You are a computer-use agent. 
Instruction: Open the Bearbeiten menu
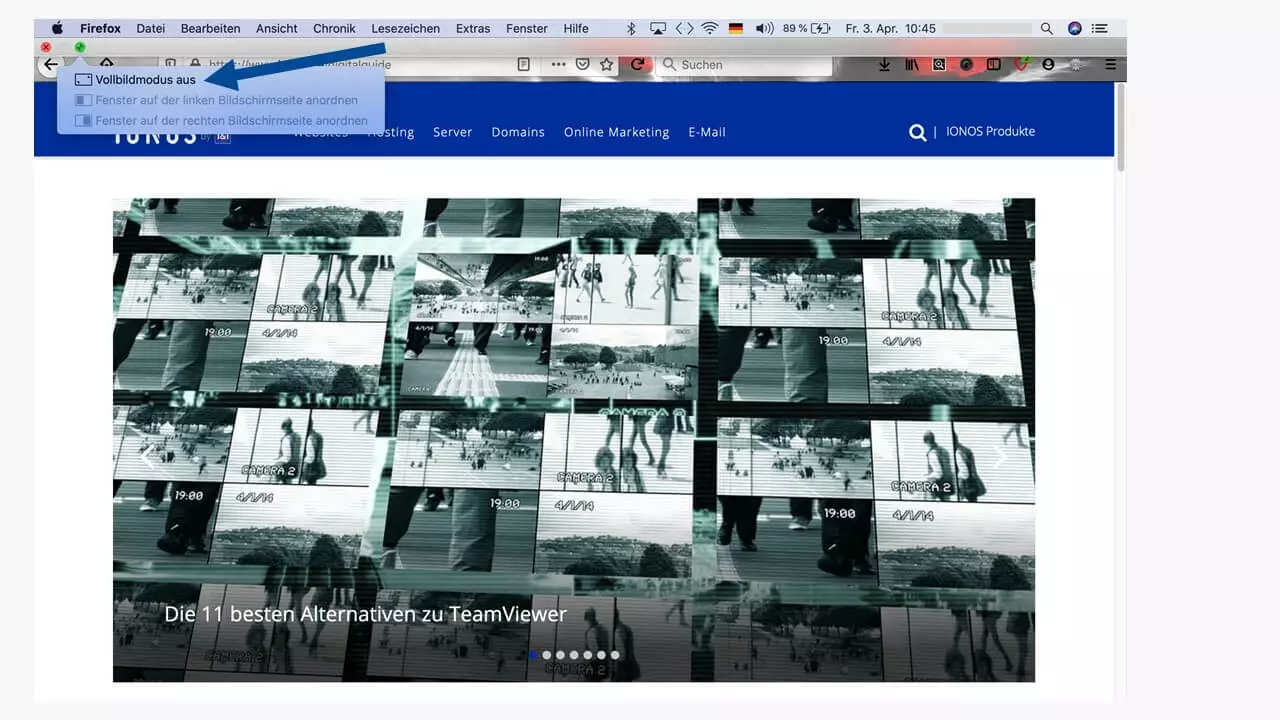click(x=211, y=28)
